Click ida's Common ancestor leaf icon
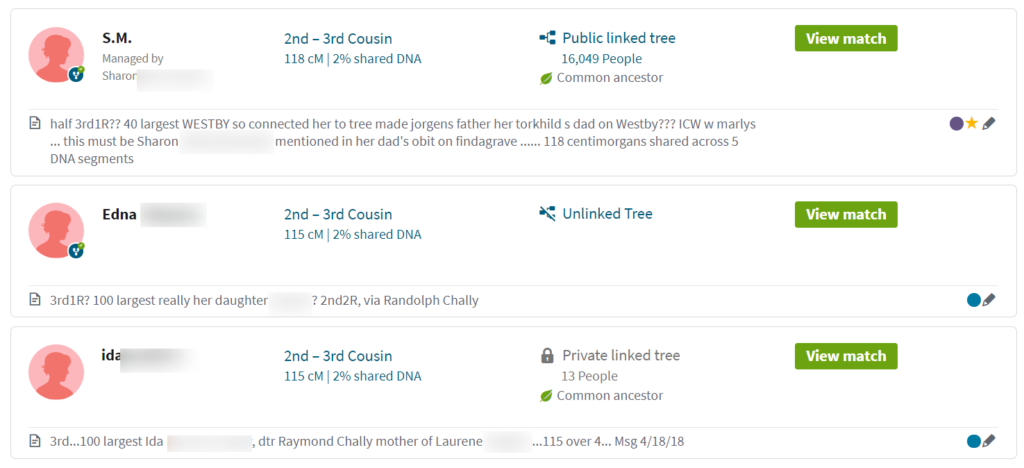The image size is (1024, 468). (546, 396)
